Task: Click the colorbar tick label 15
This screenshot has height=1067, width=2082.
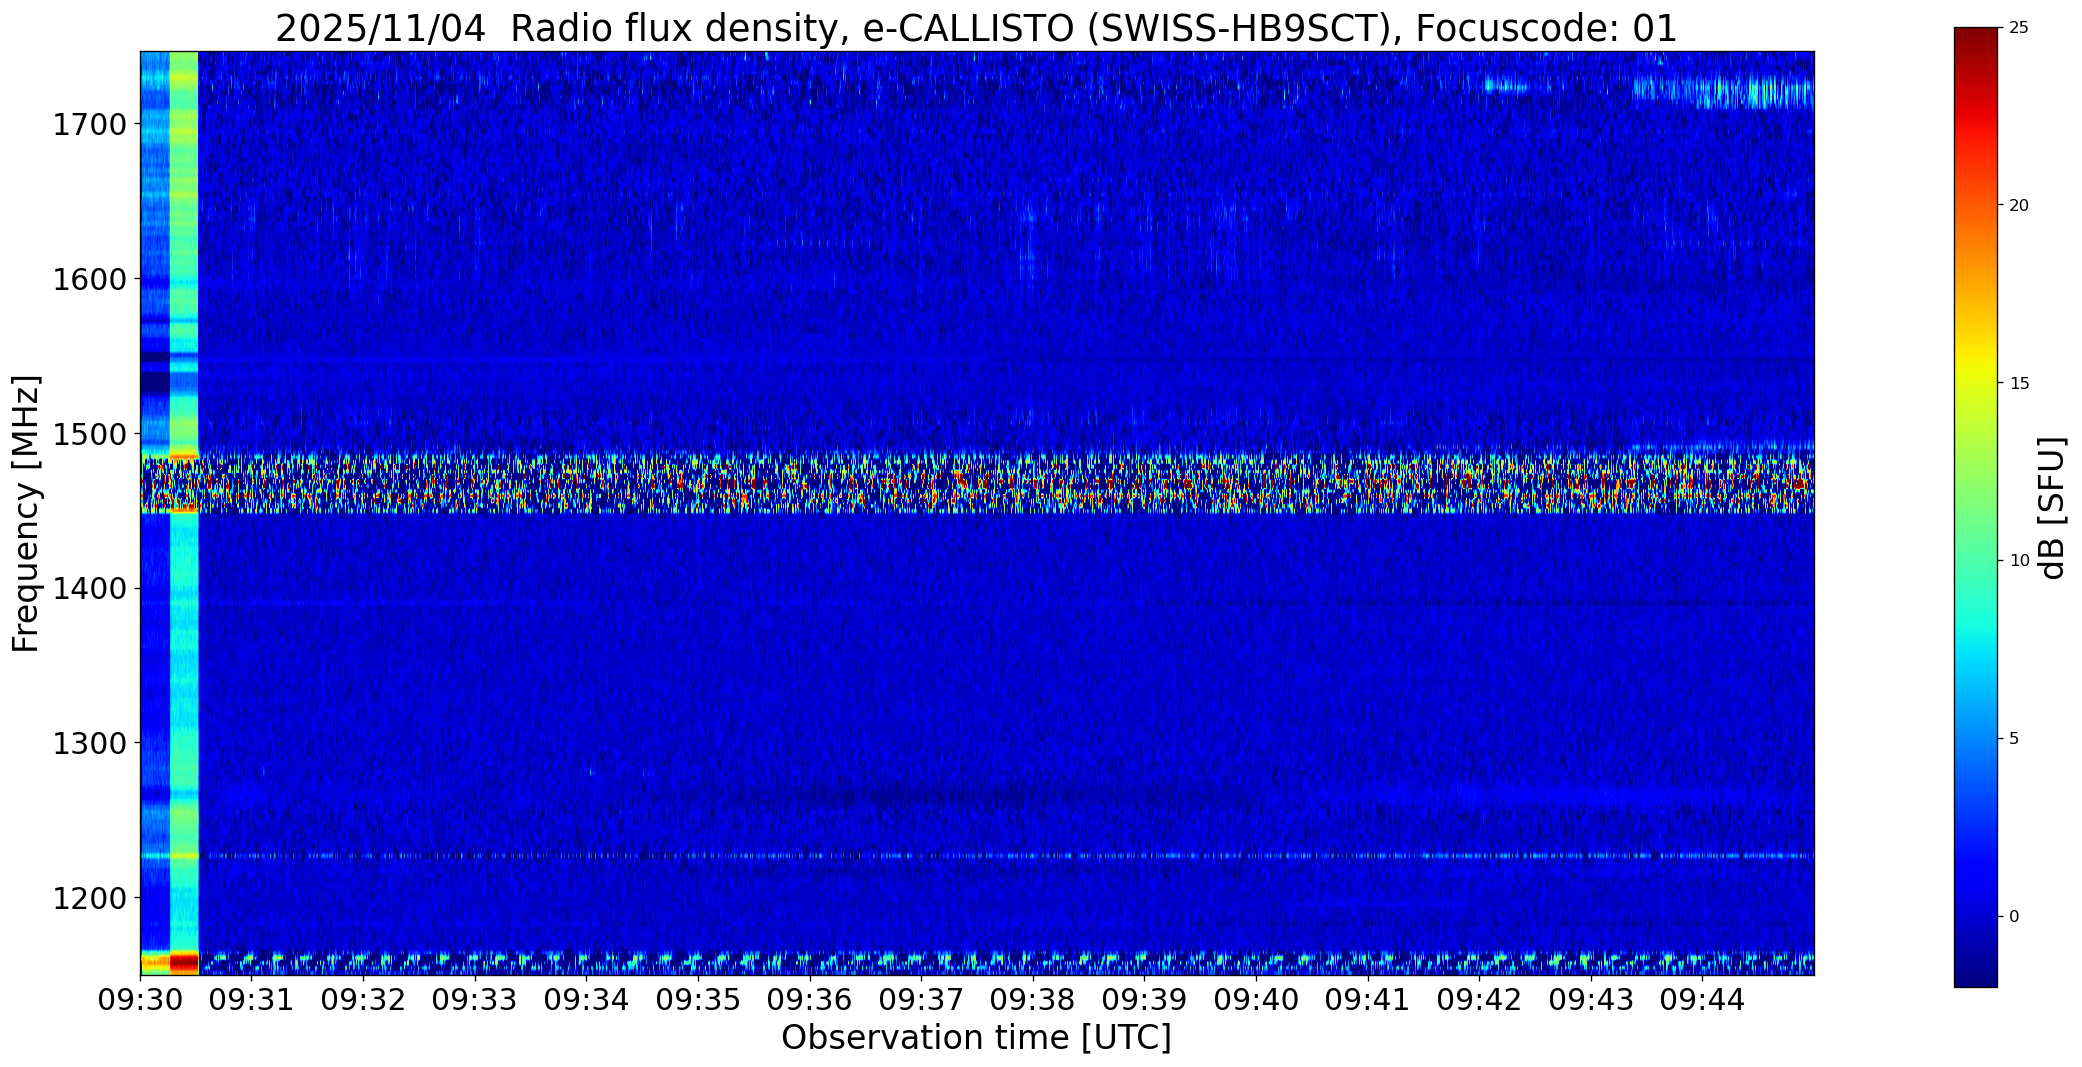Action: click(x=2019, y=383)
